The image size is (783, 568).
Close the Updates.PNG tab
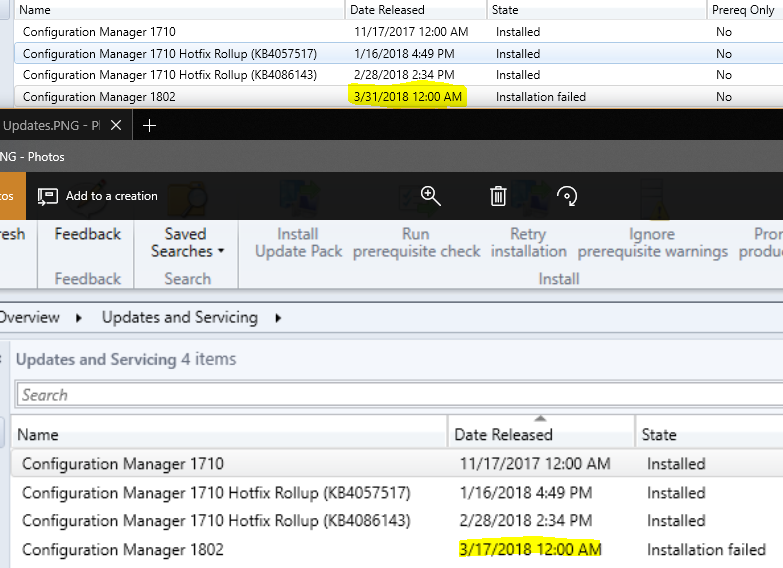coord(116,125)
